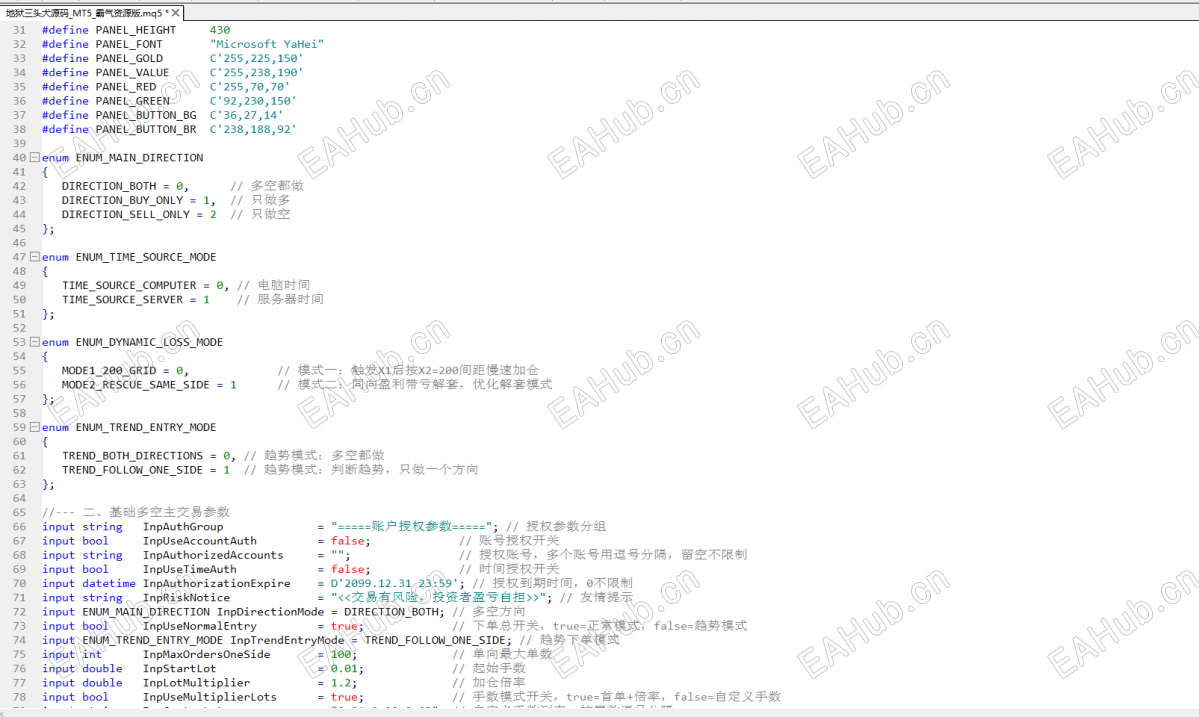Click line number 65 in the gutter
This screenshot has height=717, width=1199.
[19, 512]
